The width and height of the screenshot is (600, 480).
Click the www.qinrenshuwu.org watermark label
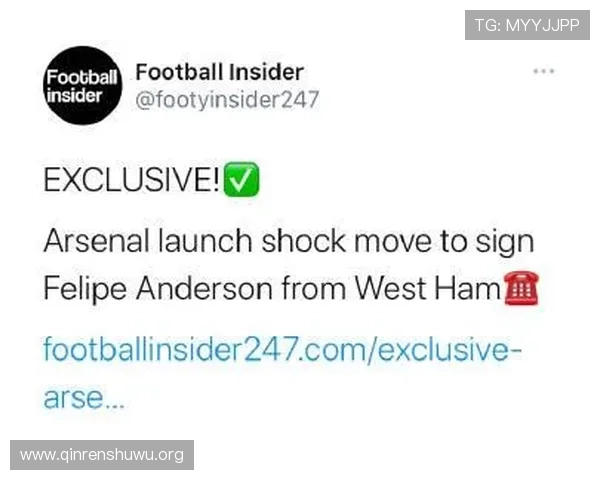click(102, 455)
